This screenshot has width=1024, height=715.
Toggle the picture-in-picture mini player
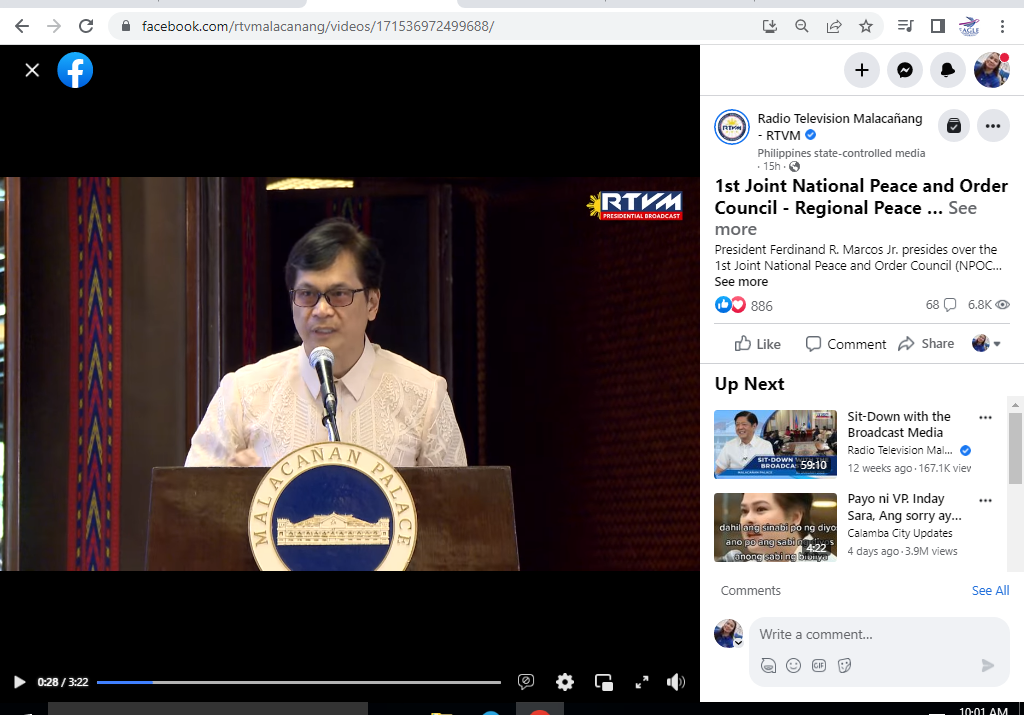point(604,682)
